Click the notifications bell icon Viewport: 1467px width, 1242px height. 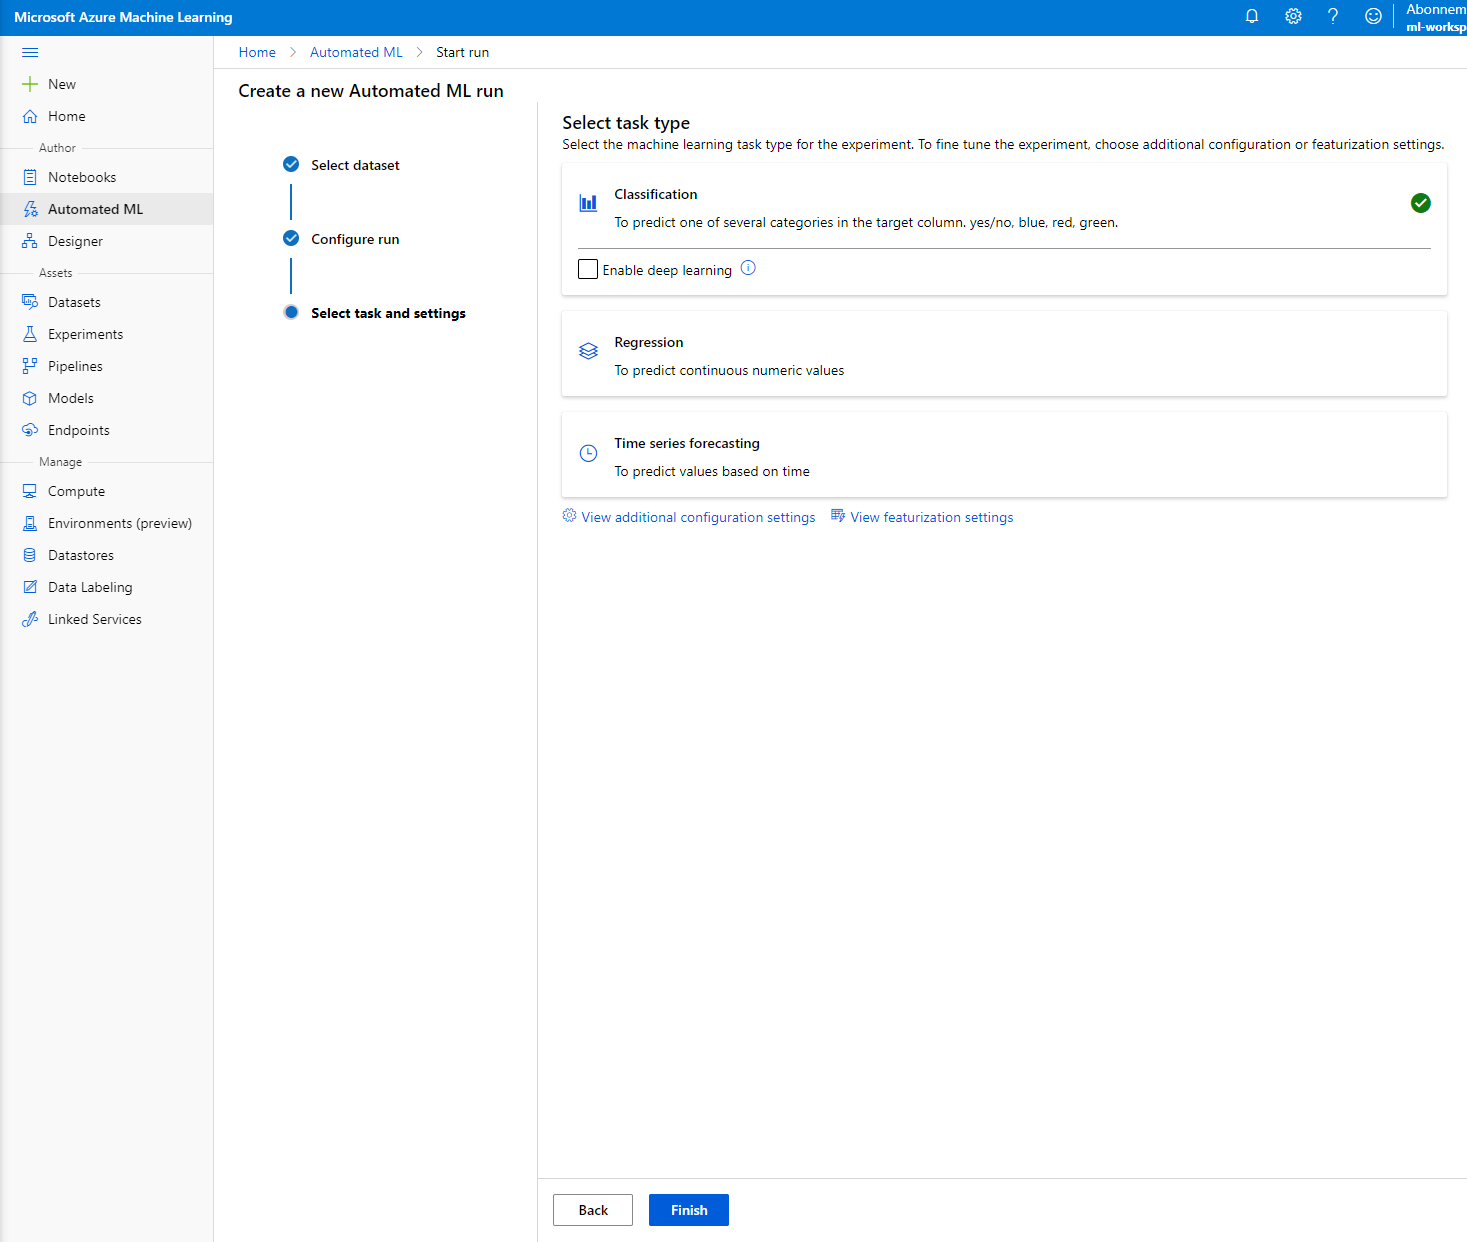[x=1251, y=16]
